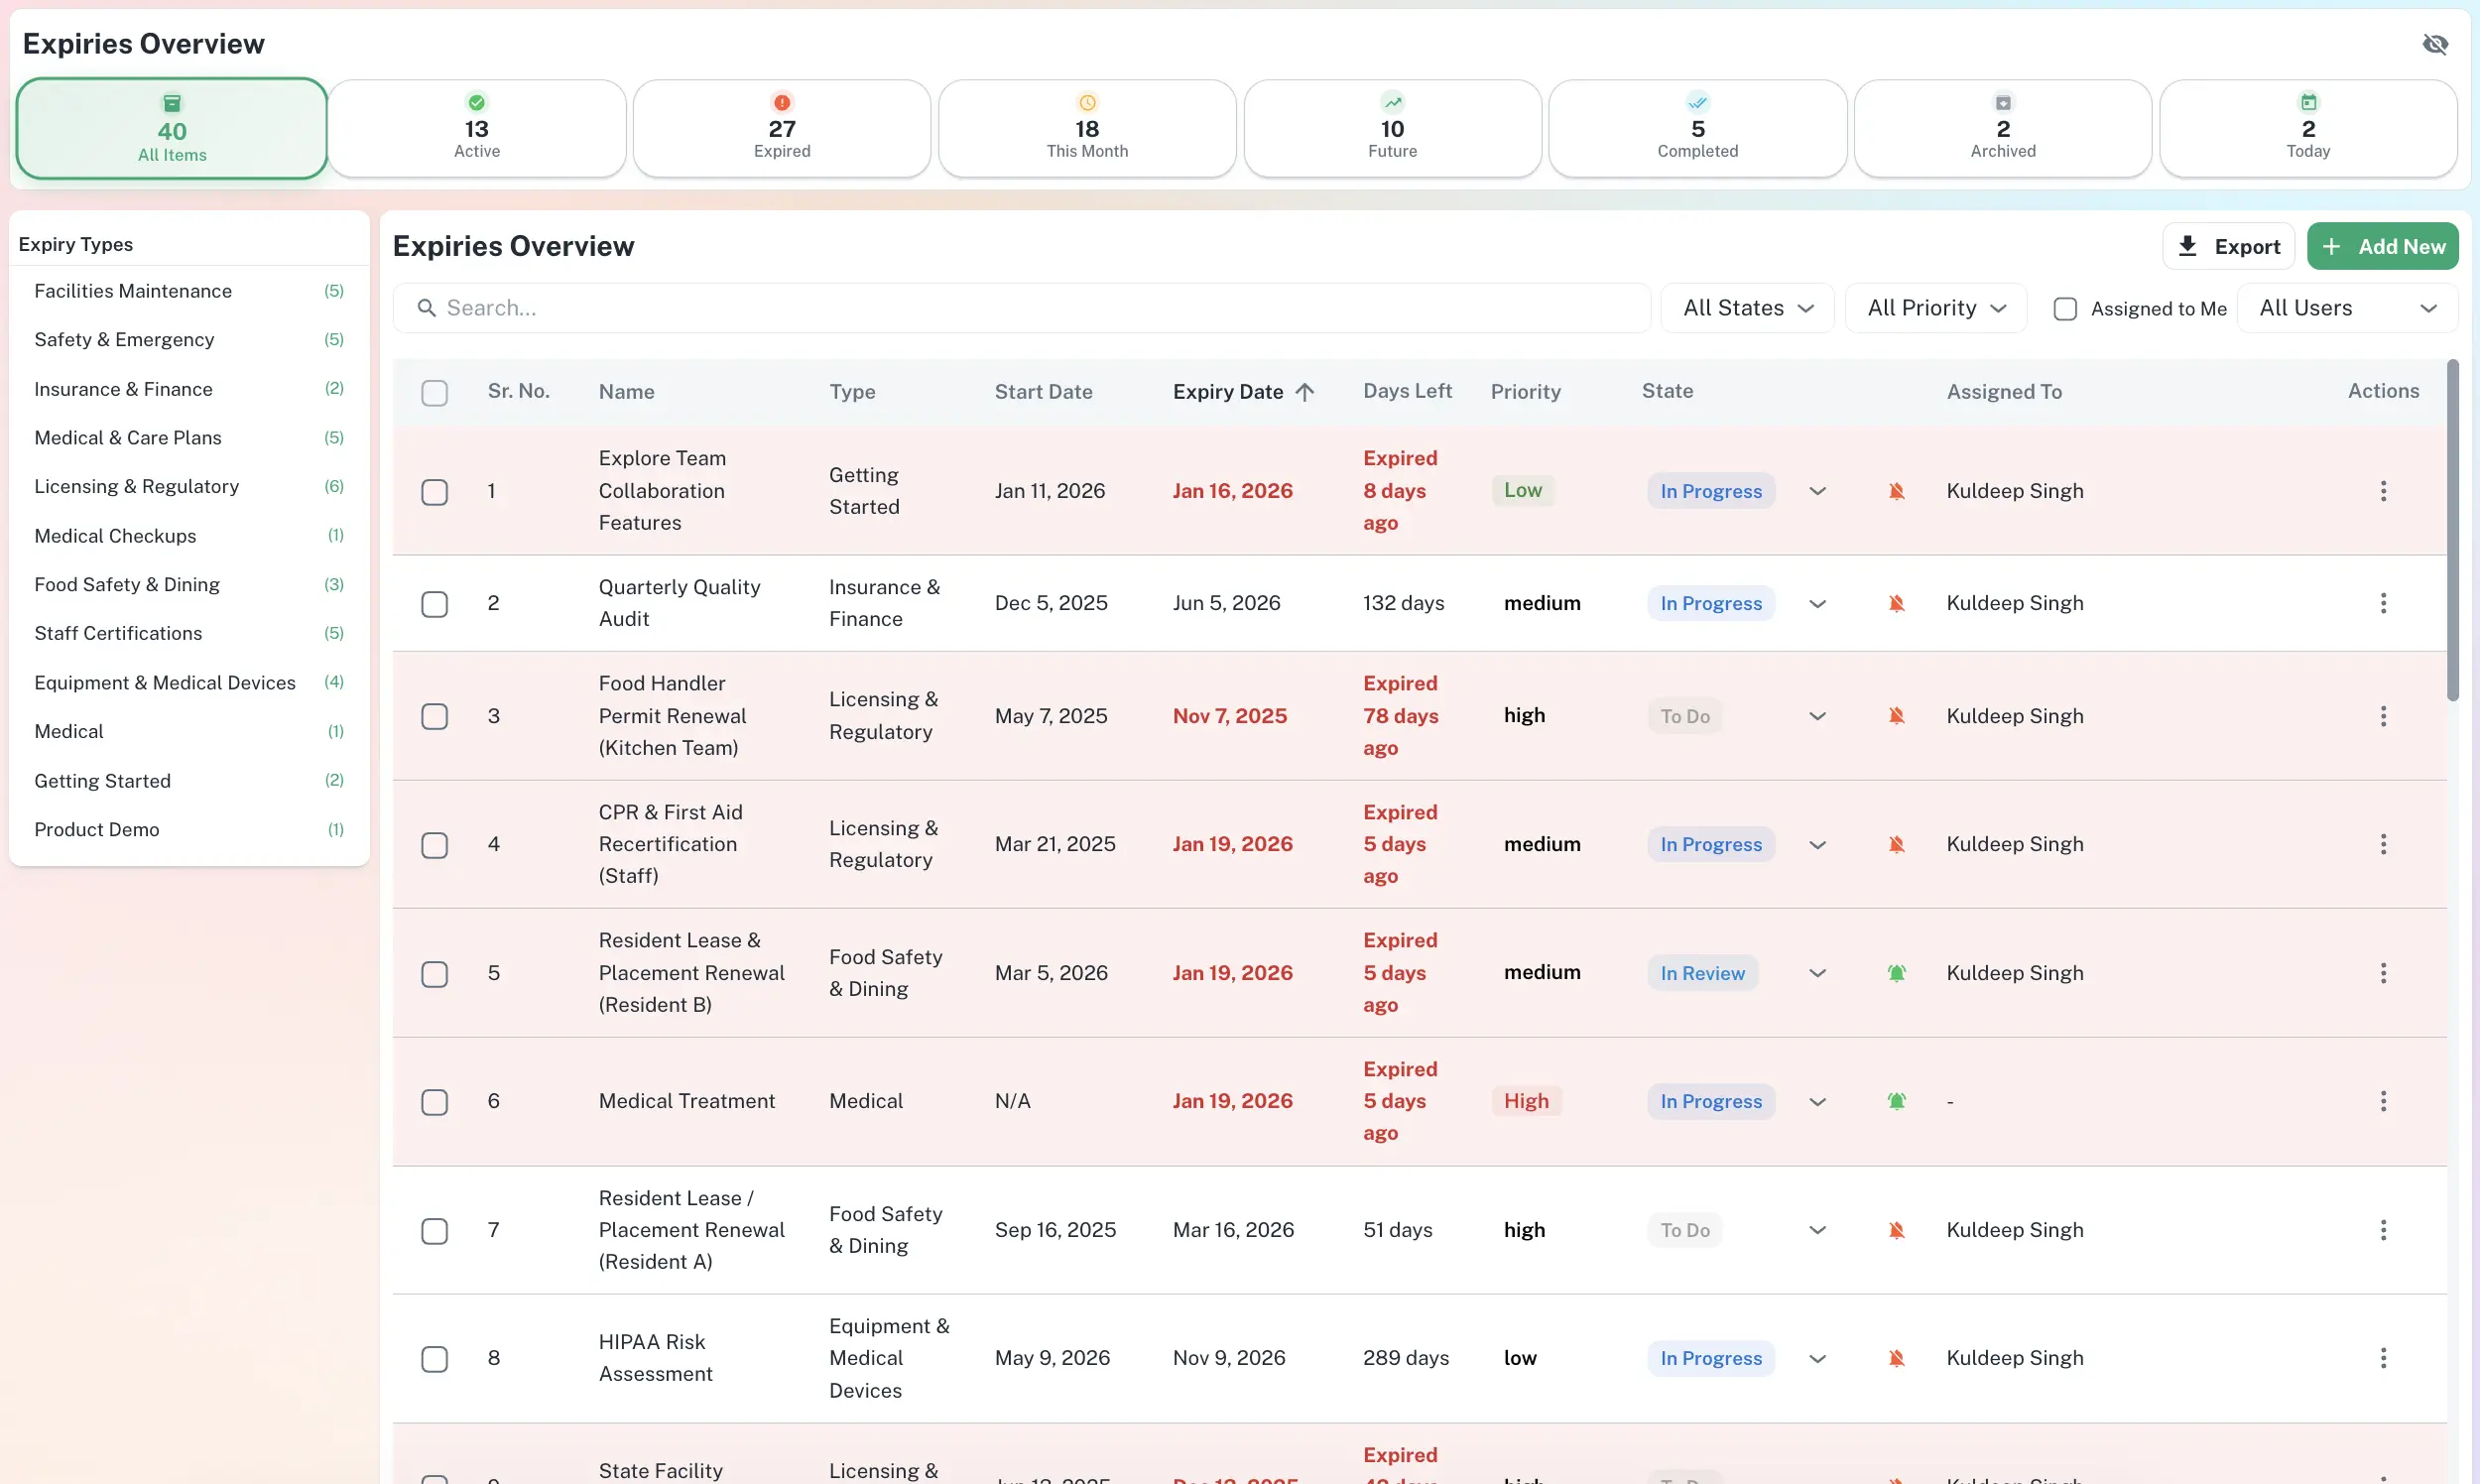The height and width of the screenshot is (1484, 2480).
Task: Focus the Search input field
Action: coord(1021,308)
